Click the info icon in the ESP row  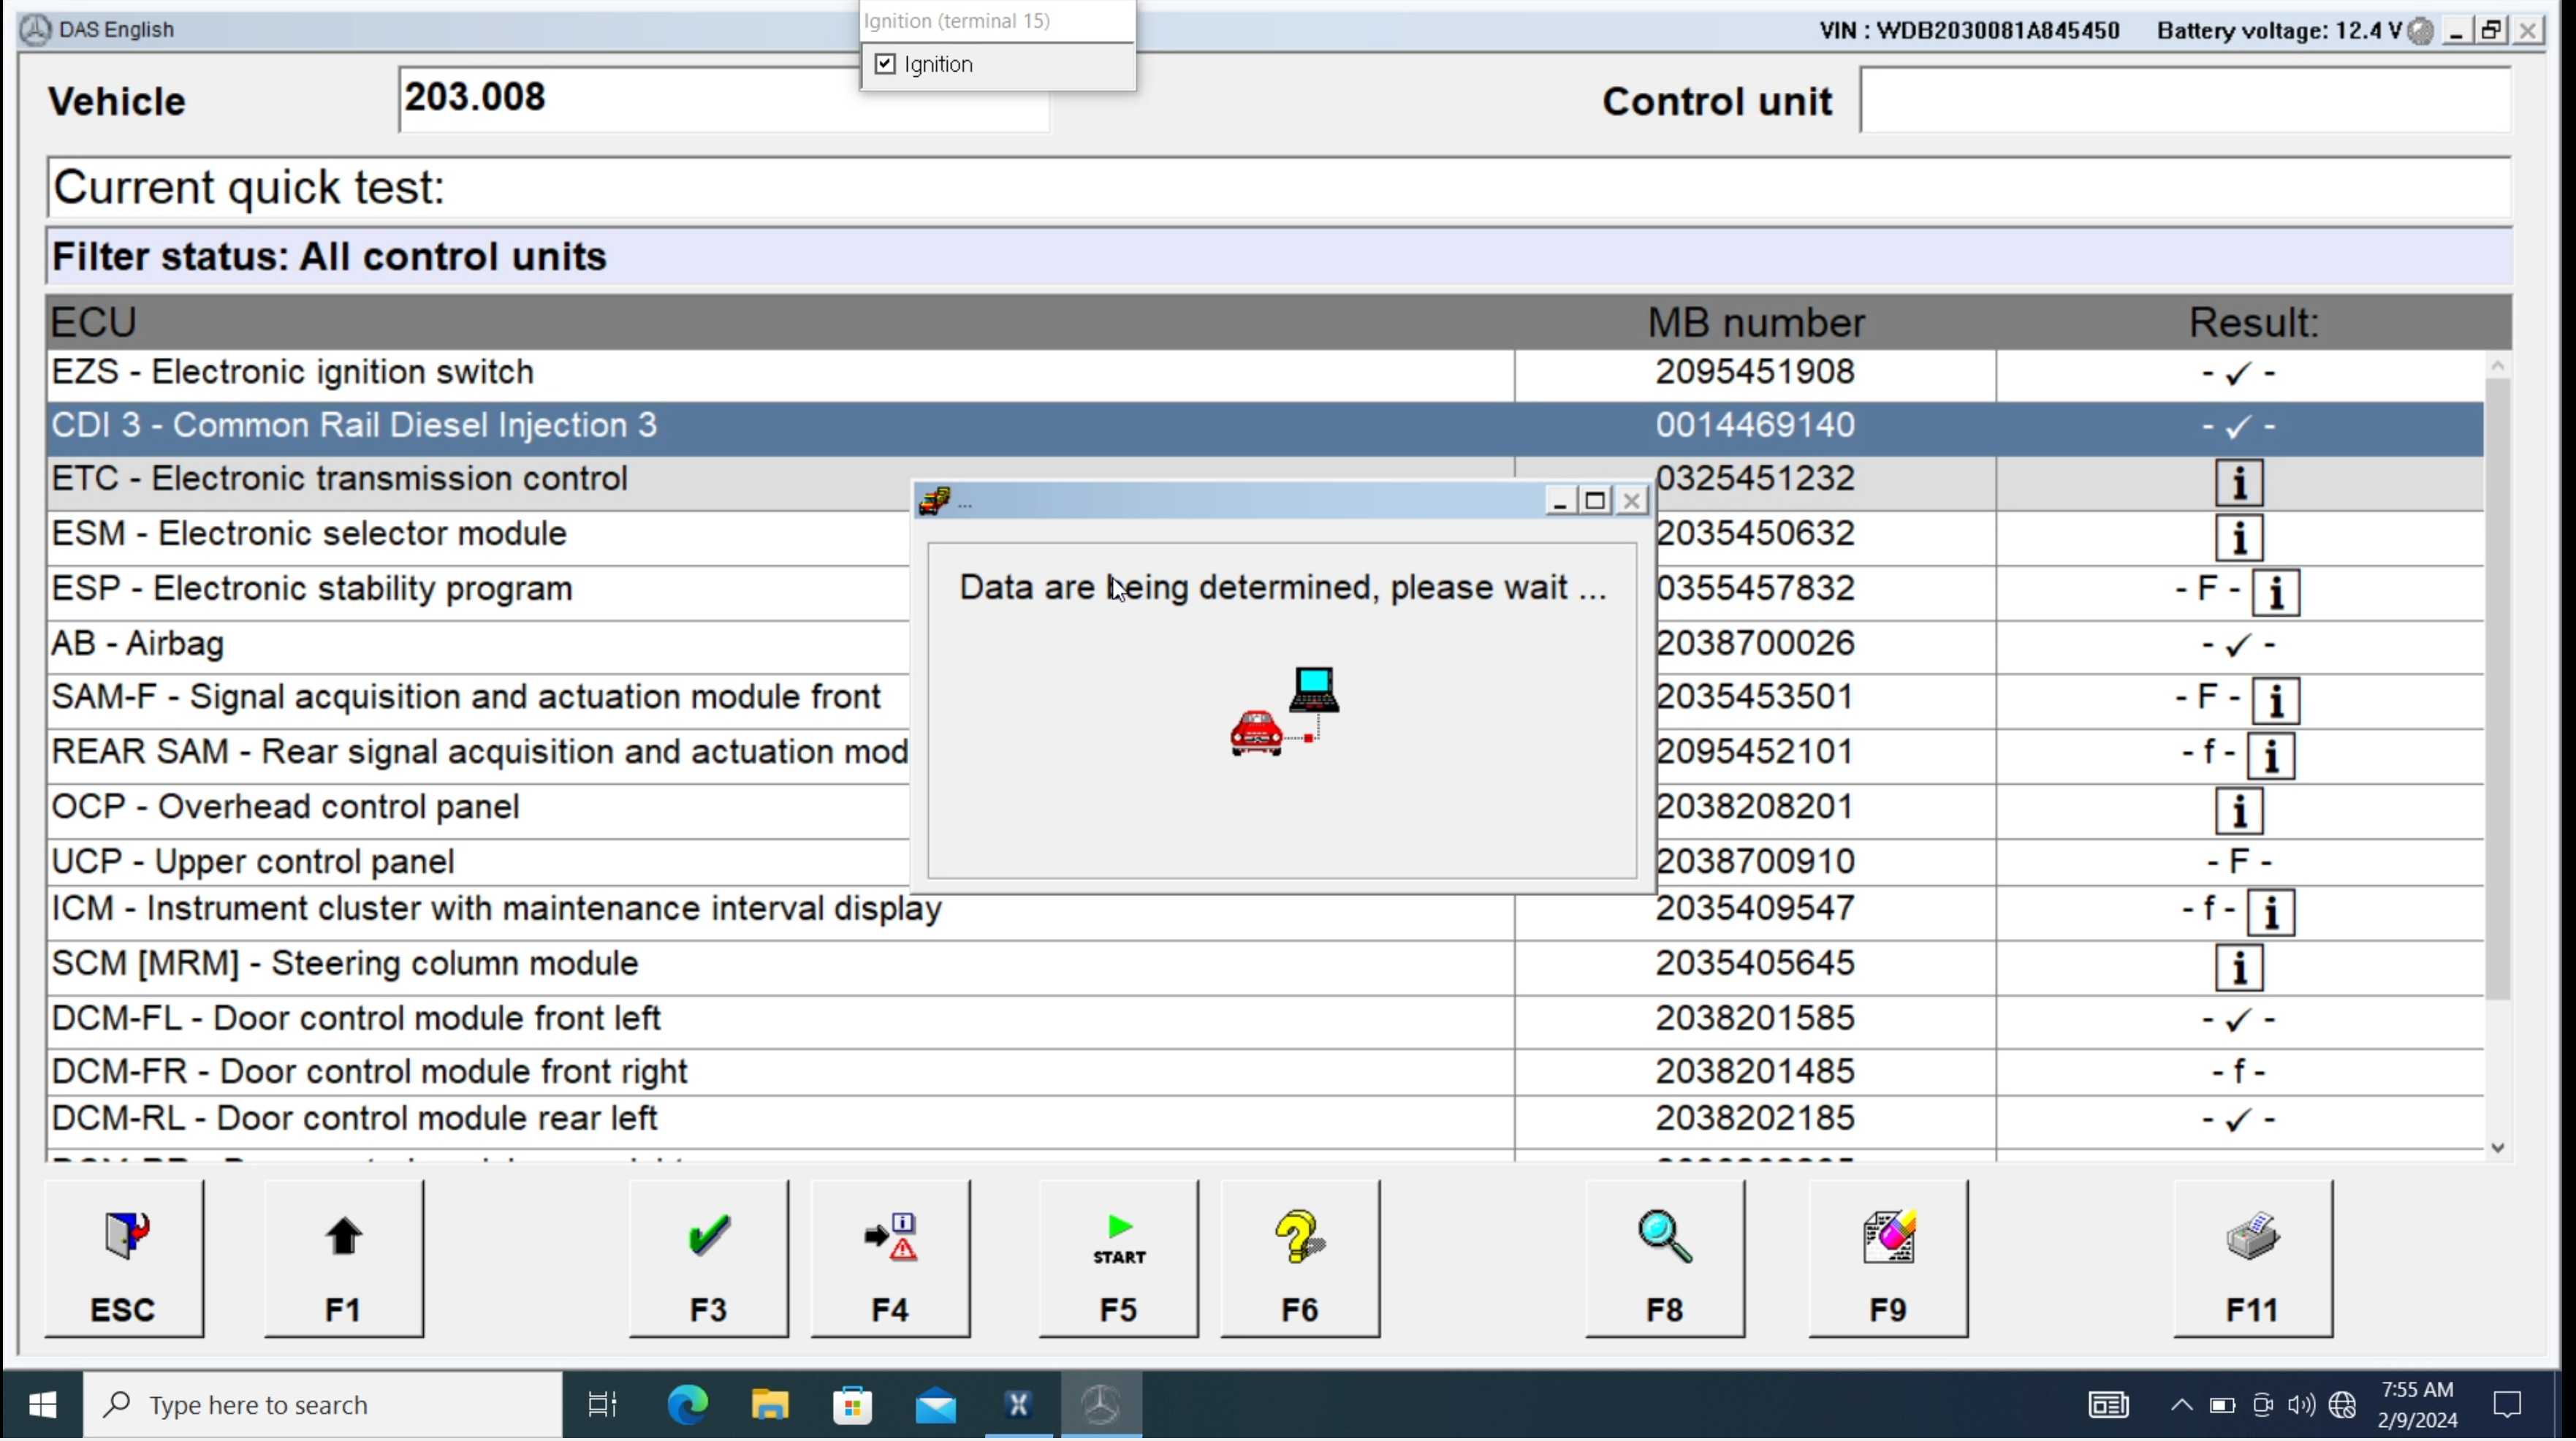click(x=2275, y=593)
